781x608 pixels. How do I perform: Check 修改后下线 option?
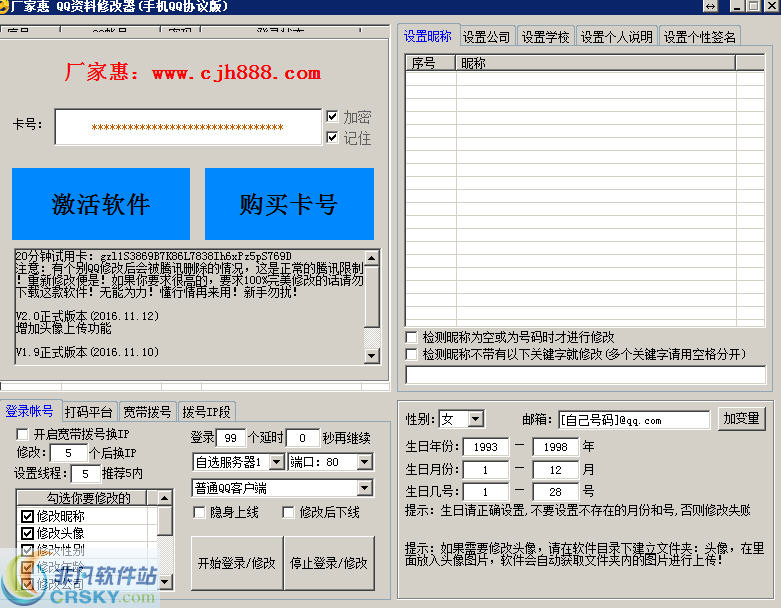[288, 512]
